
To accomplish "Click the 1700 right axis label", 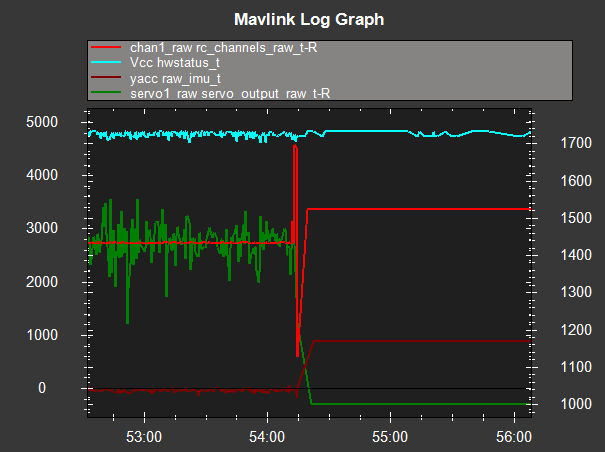I will pyautogui.click(x=576, y=143).
